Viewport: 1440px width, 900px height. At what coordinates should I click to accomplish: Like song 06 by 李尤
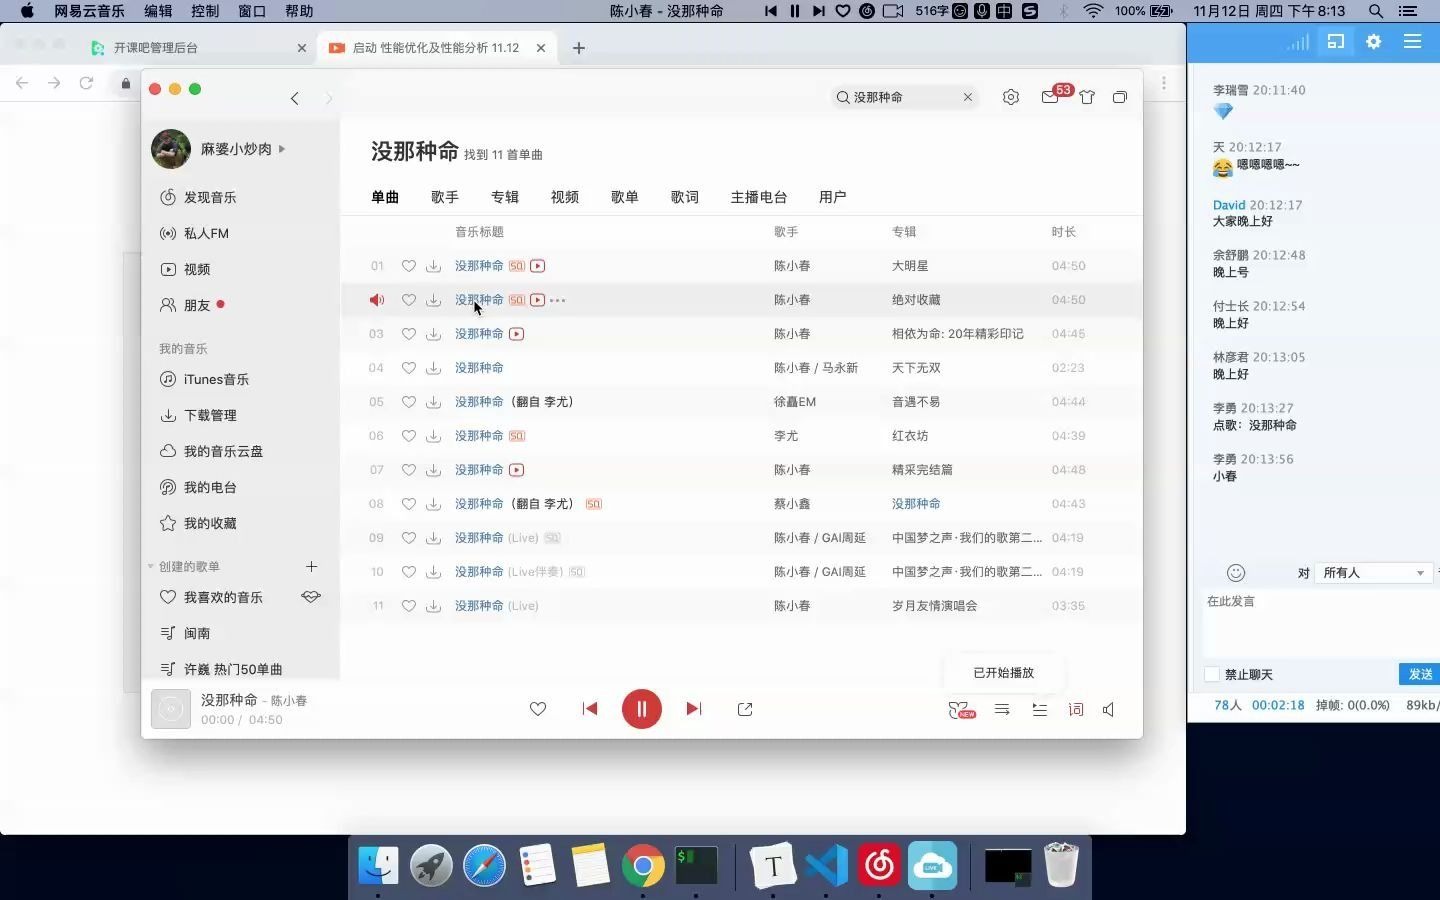pos(409,436)
